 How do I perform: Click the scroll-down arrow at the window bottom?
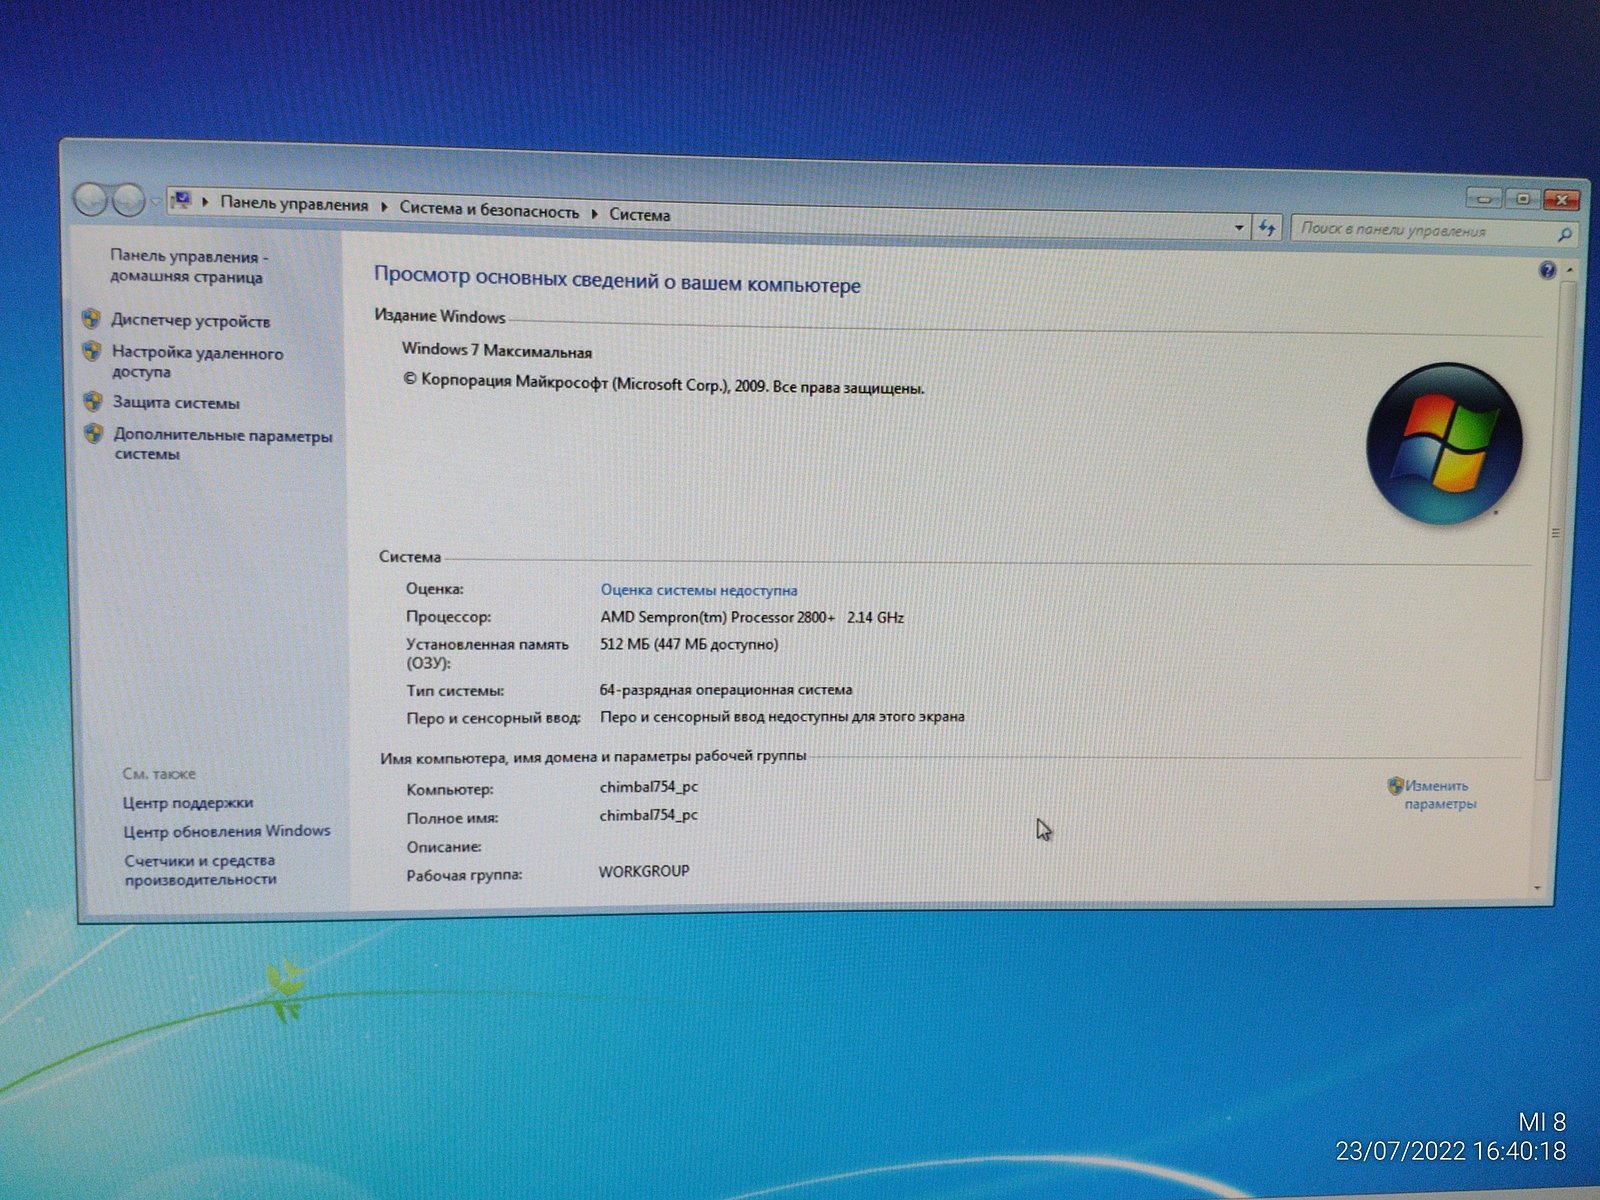[x=1537, y=887]
